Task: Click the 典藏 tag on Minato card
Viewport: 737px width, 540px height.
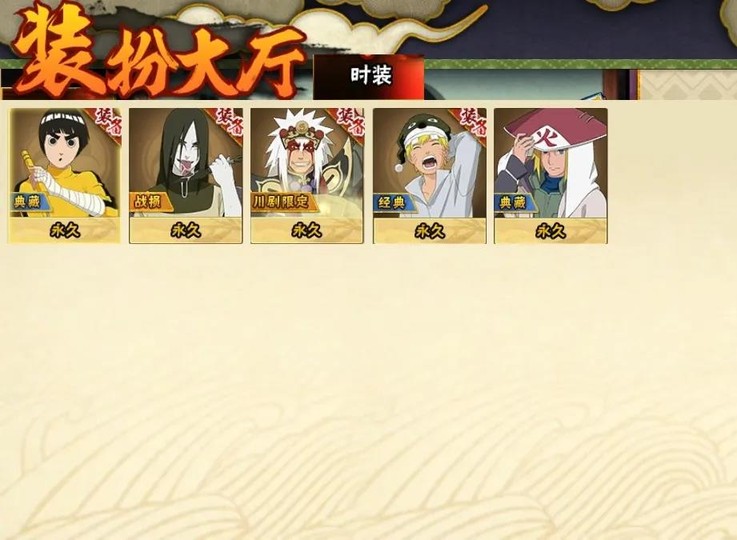Action: (x=514, y=202)
